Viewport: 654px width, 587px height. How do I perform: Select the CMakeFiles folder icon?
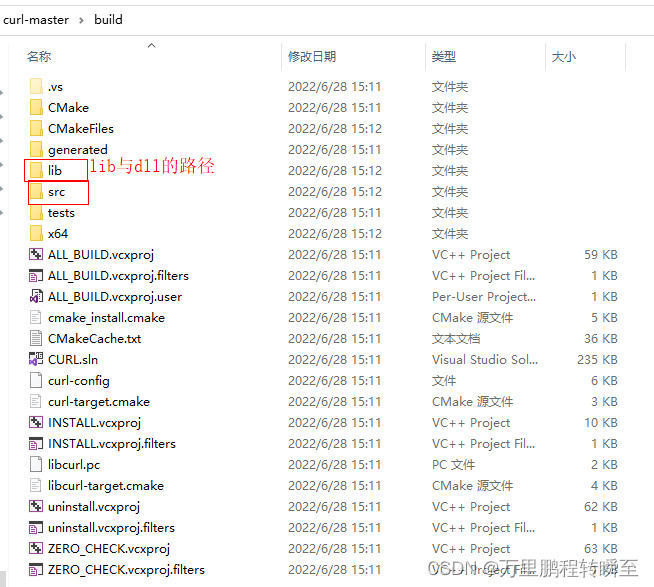[36, 128]
